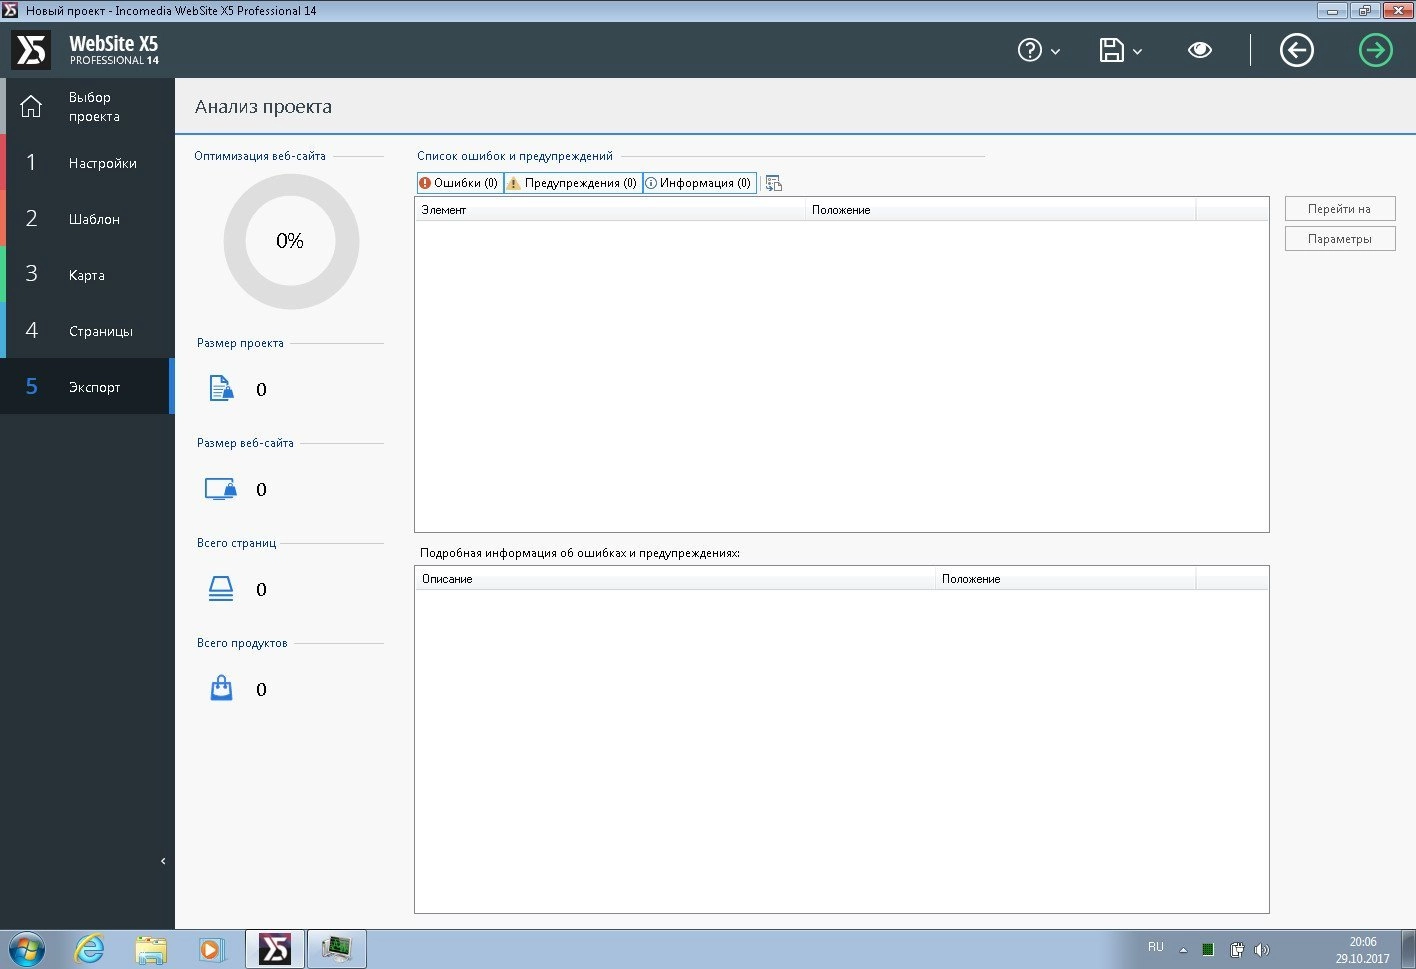Click the total products shopping bag icon

[x=221, y=688]
